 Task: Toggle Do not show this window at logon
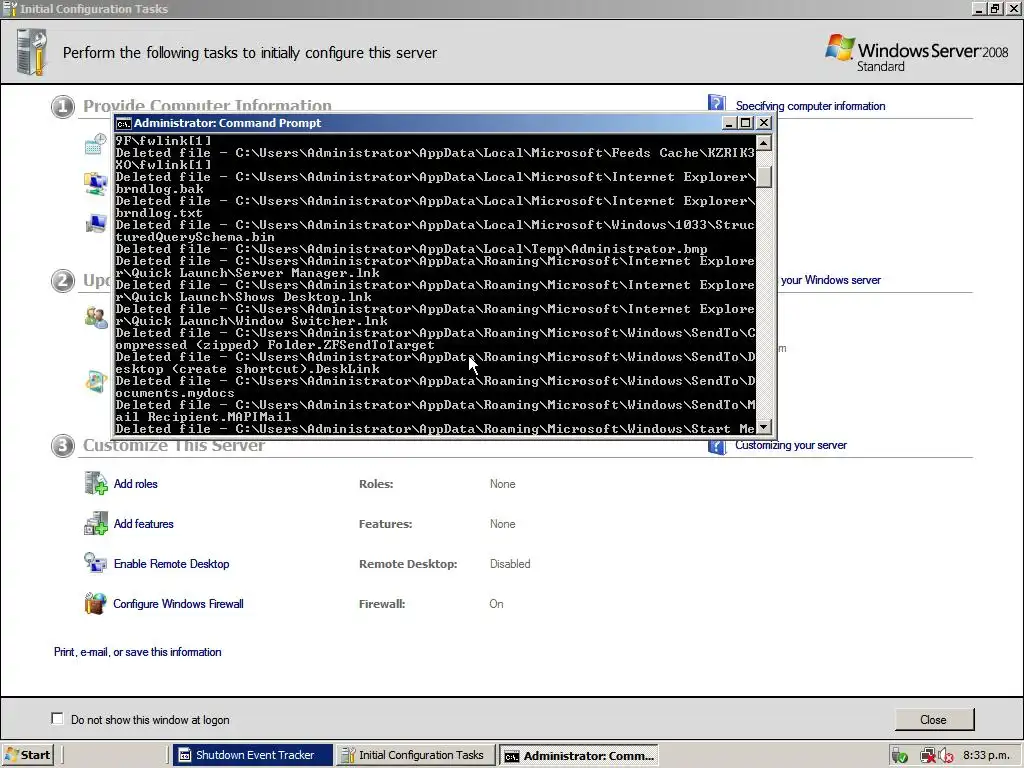click(x=57, y=718)
